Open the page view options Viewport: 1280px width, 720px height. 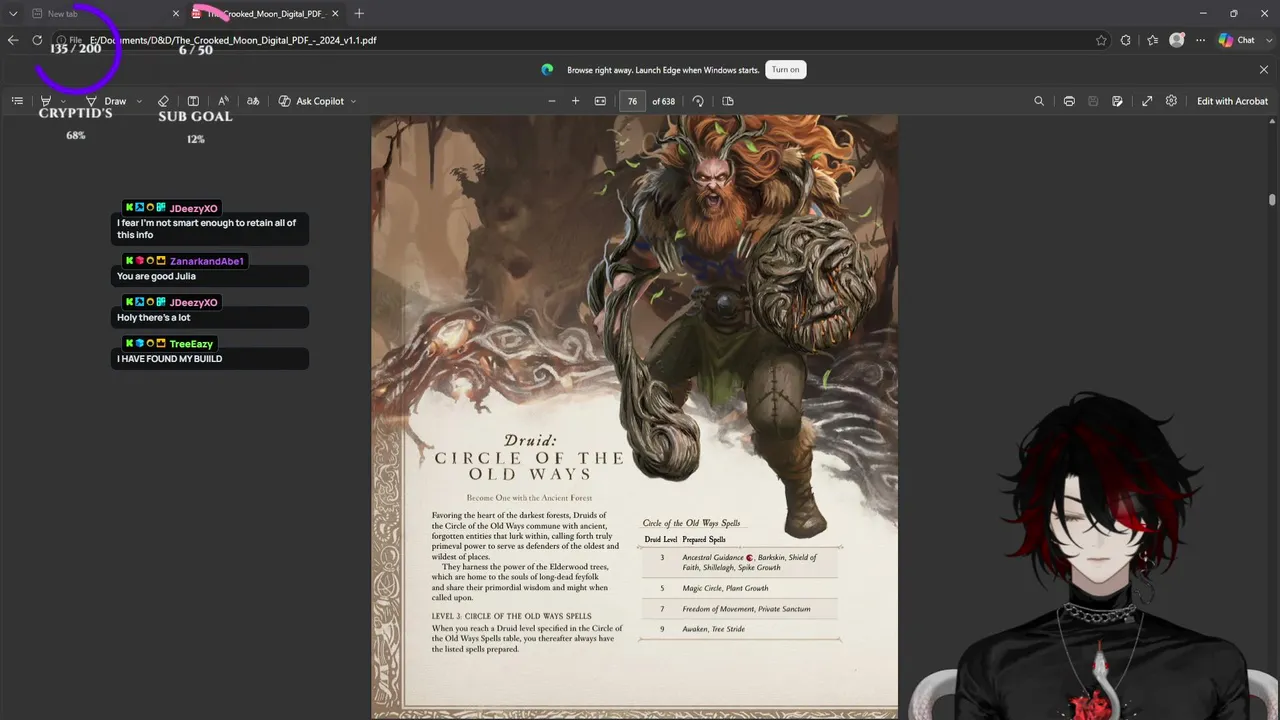click(x=728, y=101)
